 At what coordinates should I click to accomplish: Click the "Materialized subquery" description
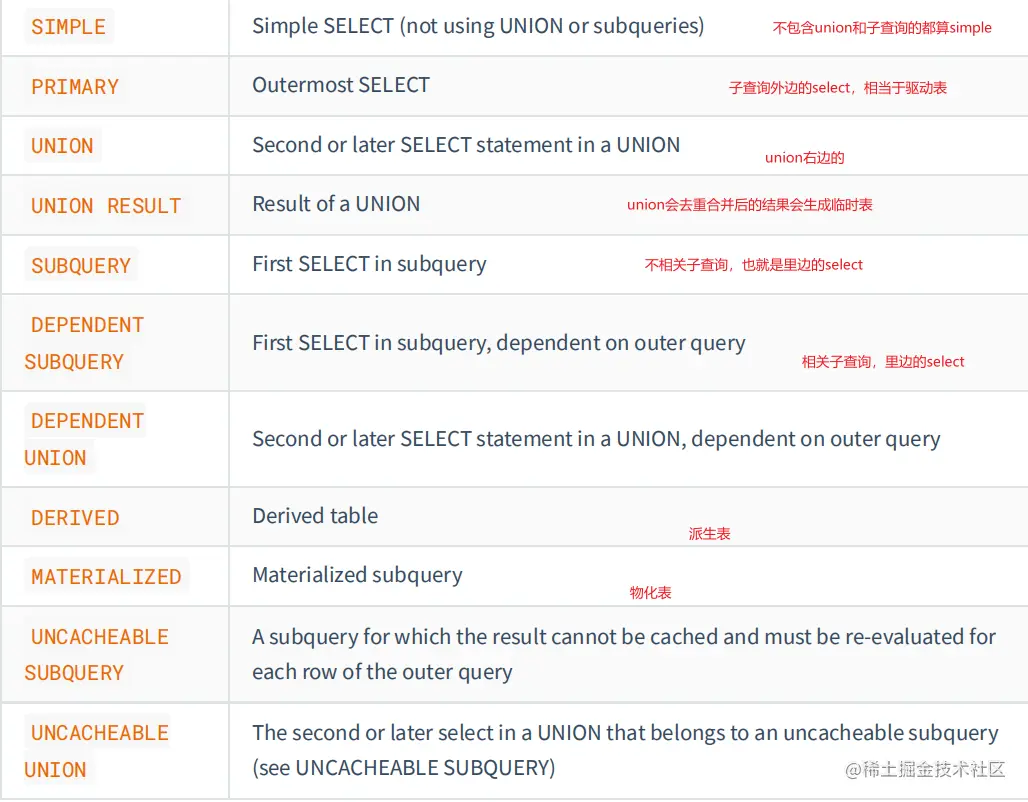[x=357, y=575]
